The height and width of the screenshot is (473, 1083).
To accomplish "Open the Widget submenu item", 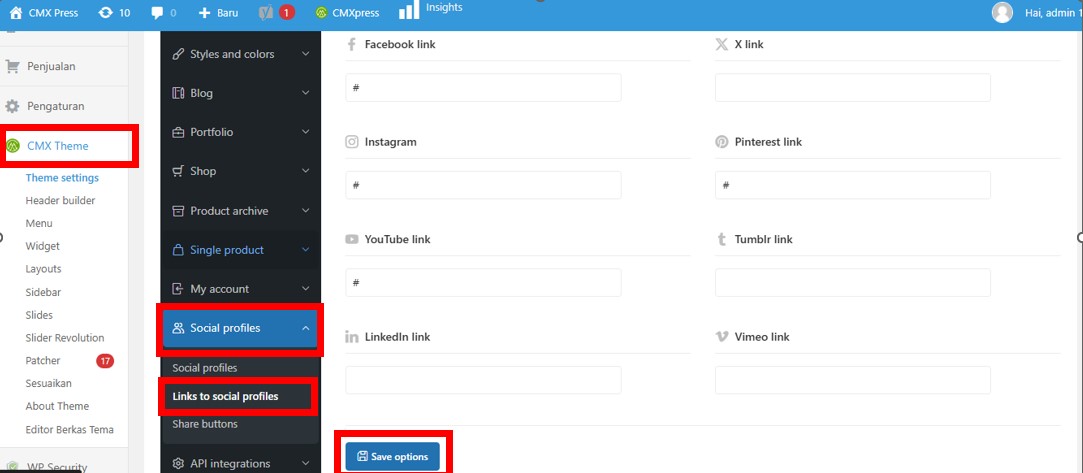I will click(x=43, y=246).
